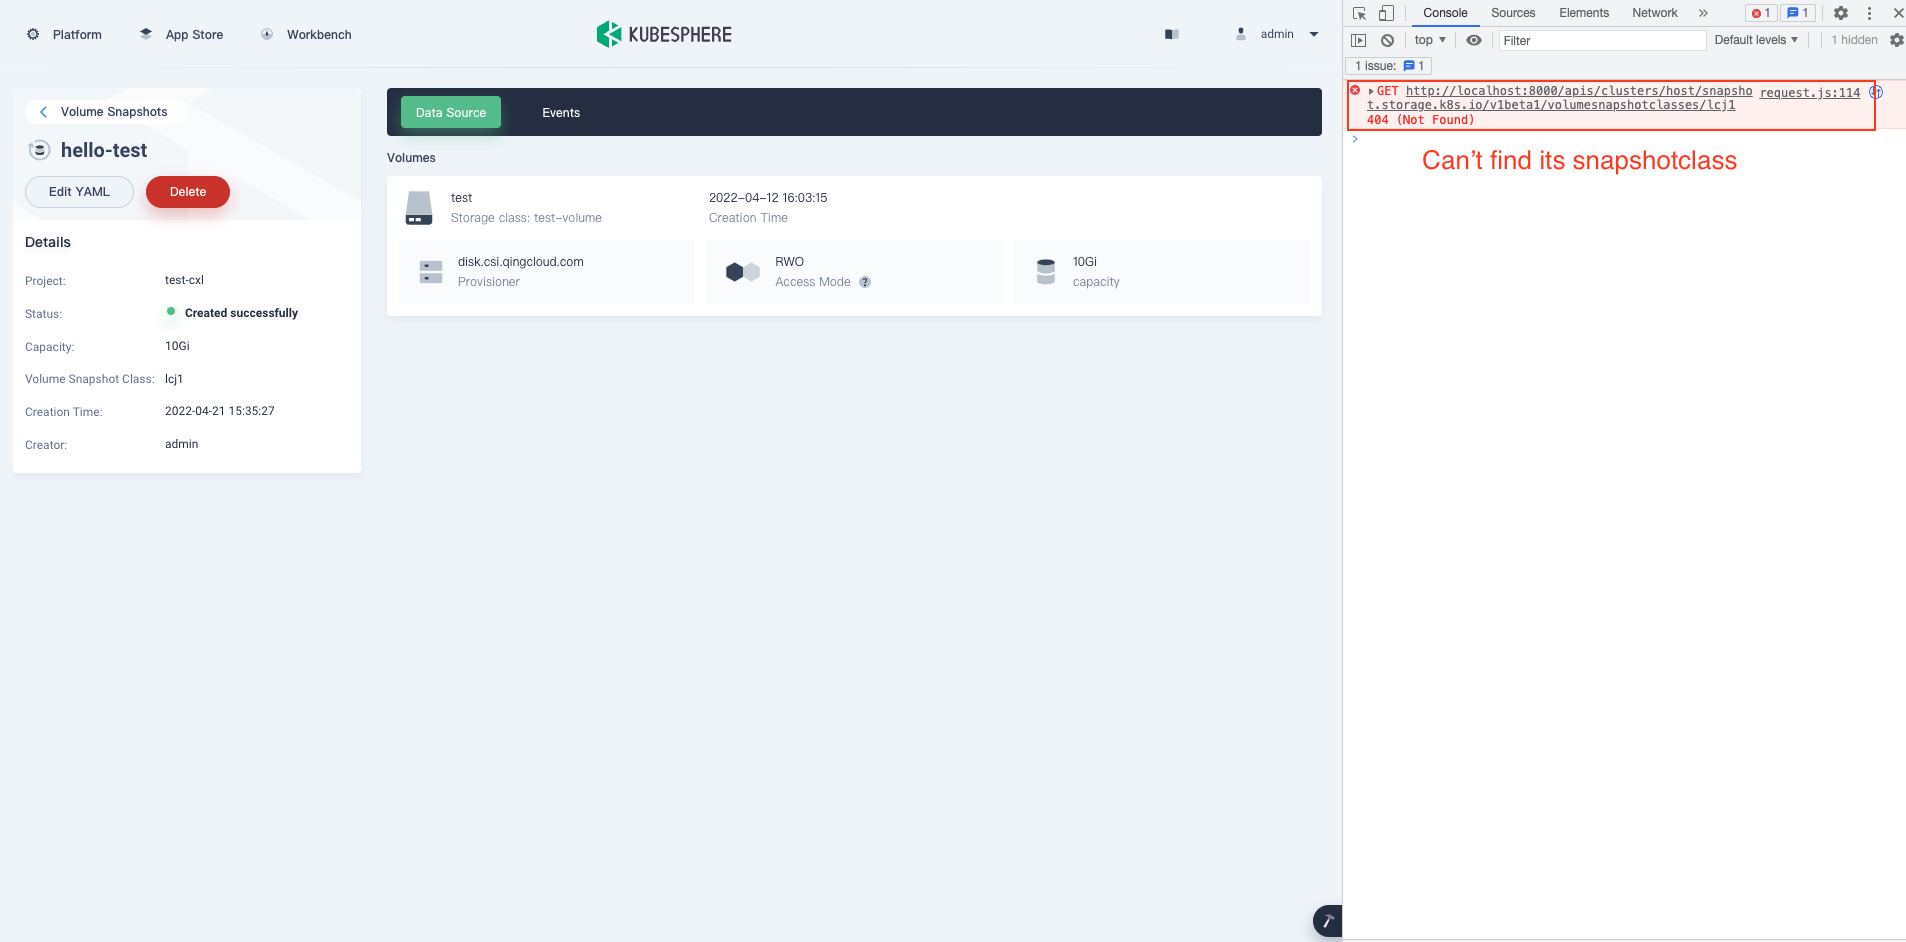Select the test-cxl project value
The height and width of the screenshot is (942, 1906).
click(184, 280)
